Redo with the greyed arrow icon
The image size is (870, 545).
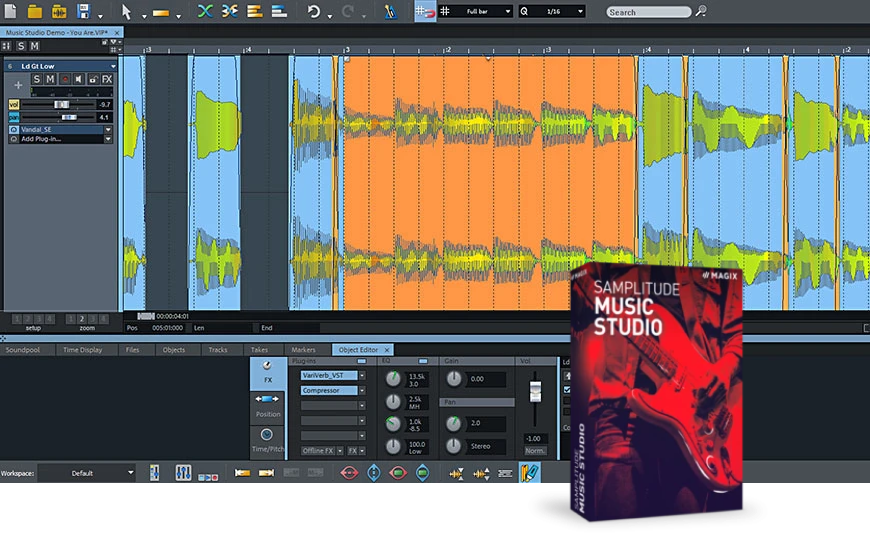click(x=348, y=11)
